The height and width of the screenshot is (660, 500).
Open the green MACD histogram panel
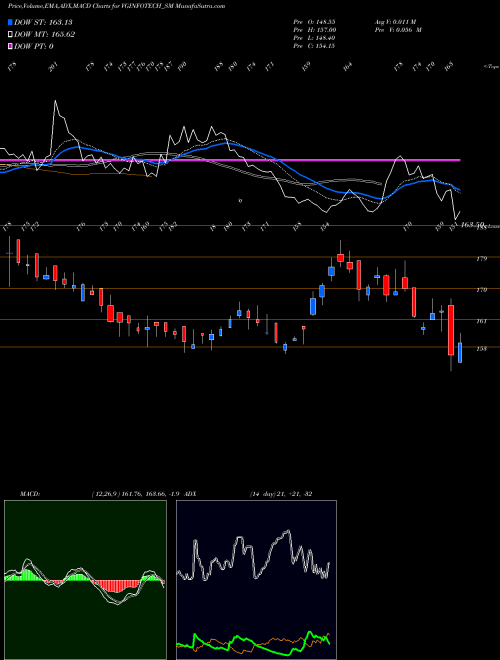click(85, 580)
